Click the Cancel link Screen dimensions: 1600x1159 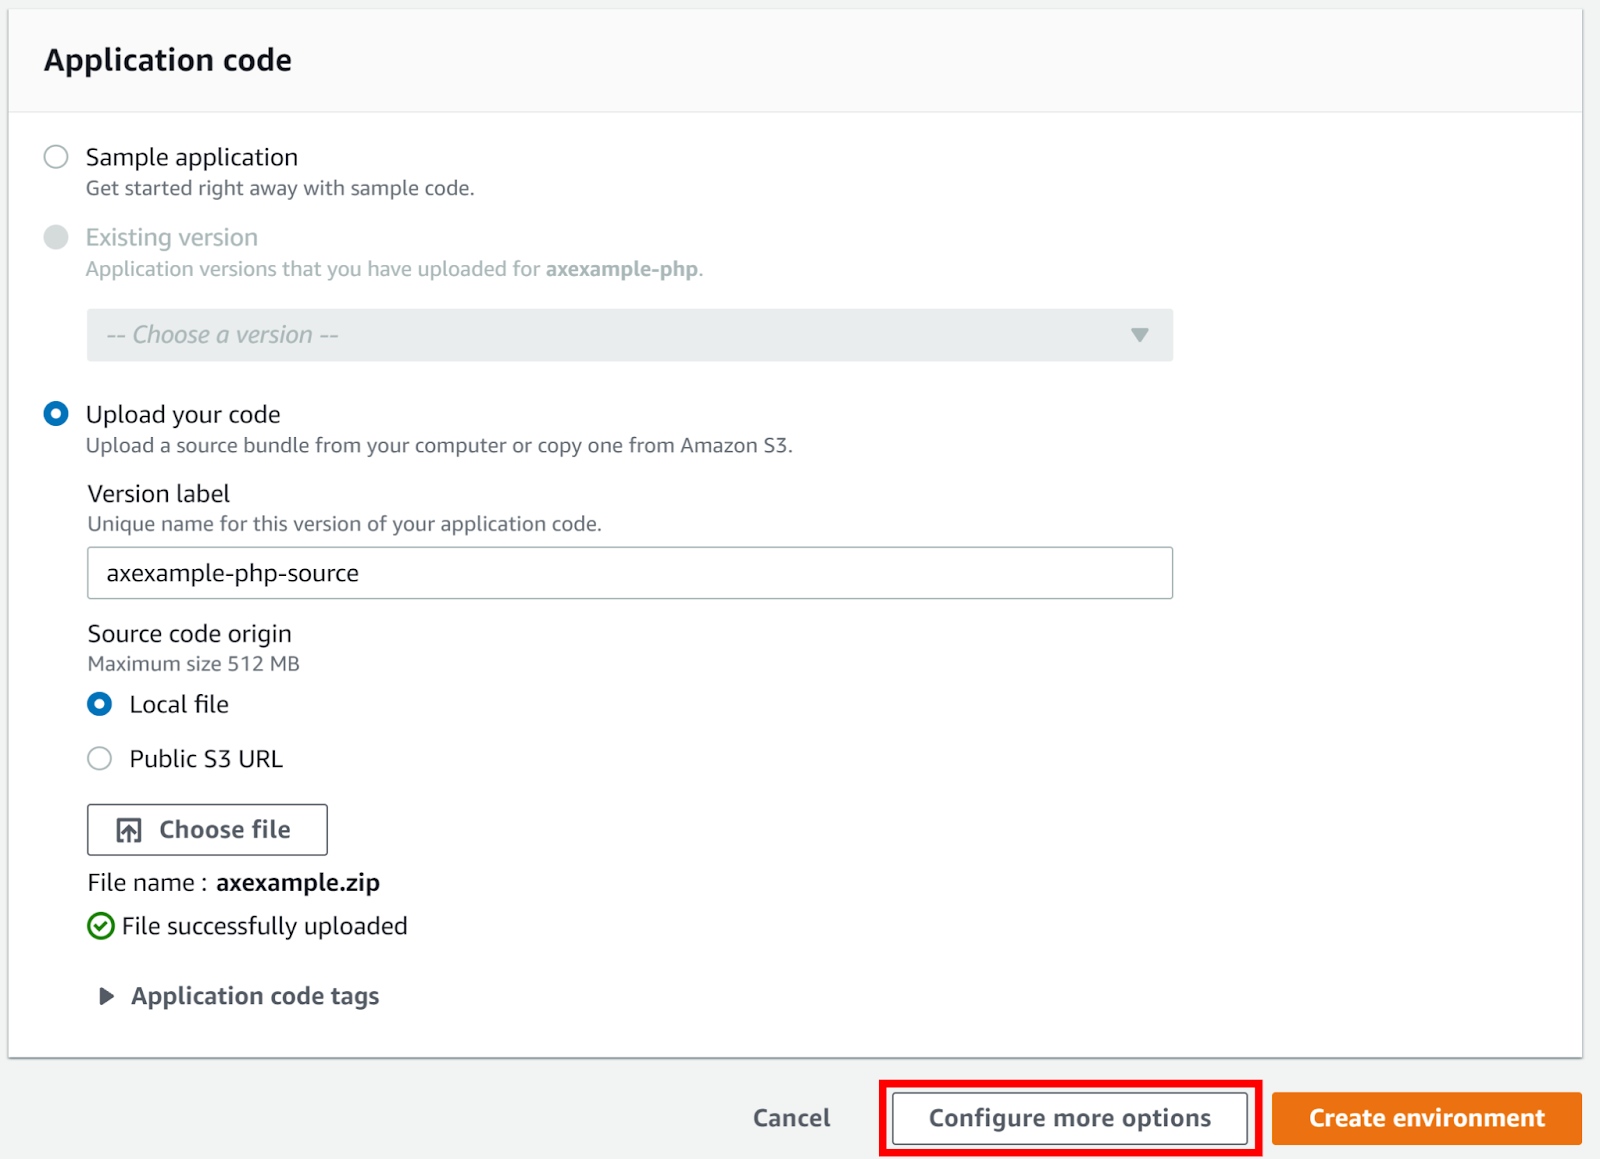[x=791, y=1117]
